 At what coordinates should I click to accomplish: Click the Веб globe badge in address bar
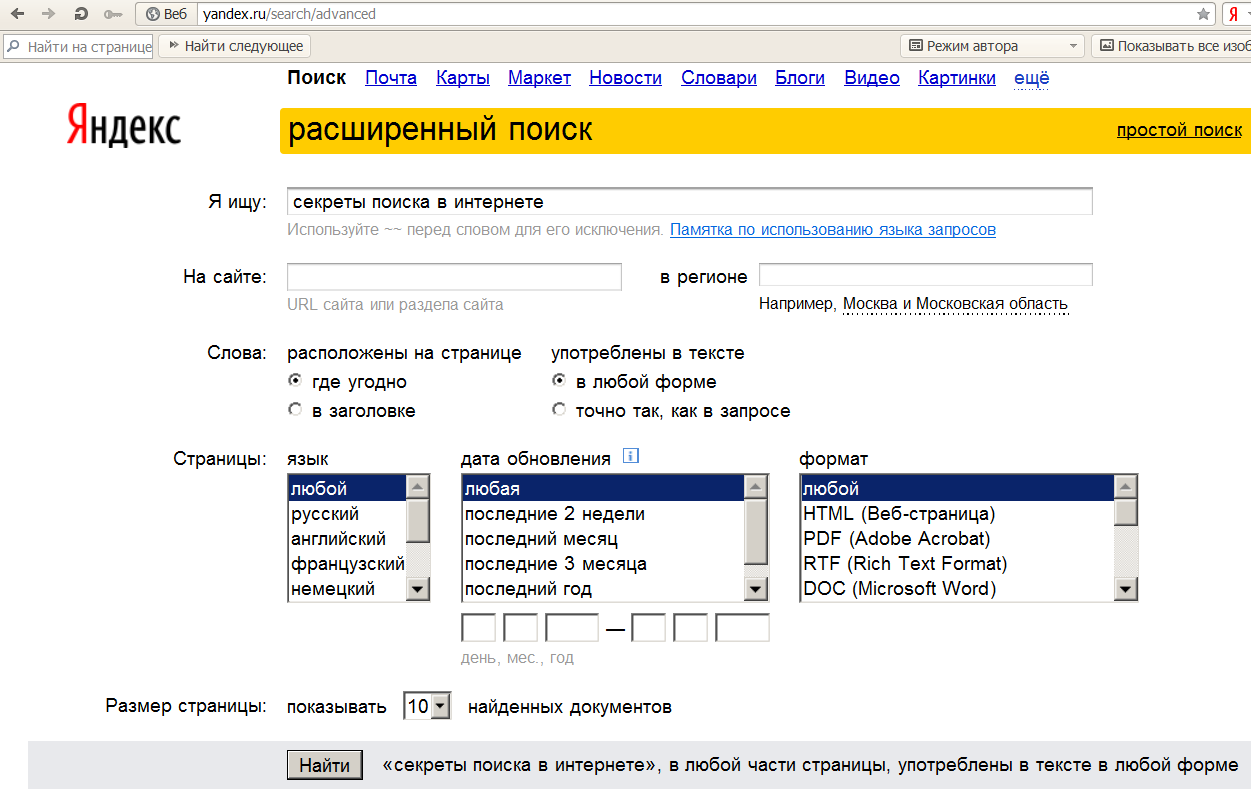[x=166, y=14]
